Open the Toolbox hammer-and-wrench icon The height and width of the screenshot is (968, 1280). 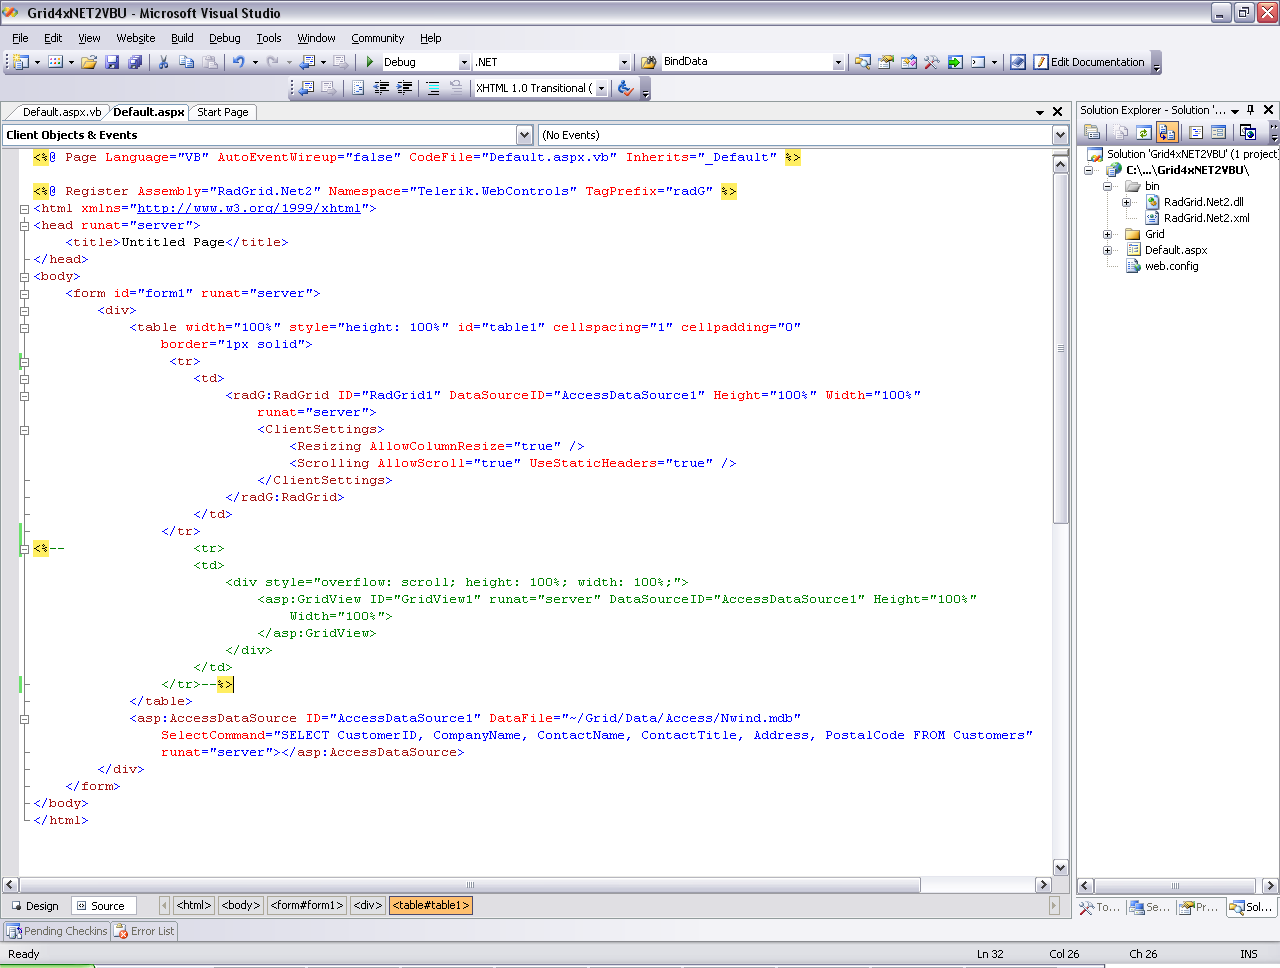tap(931, 62)
